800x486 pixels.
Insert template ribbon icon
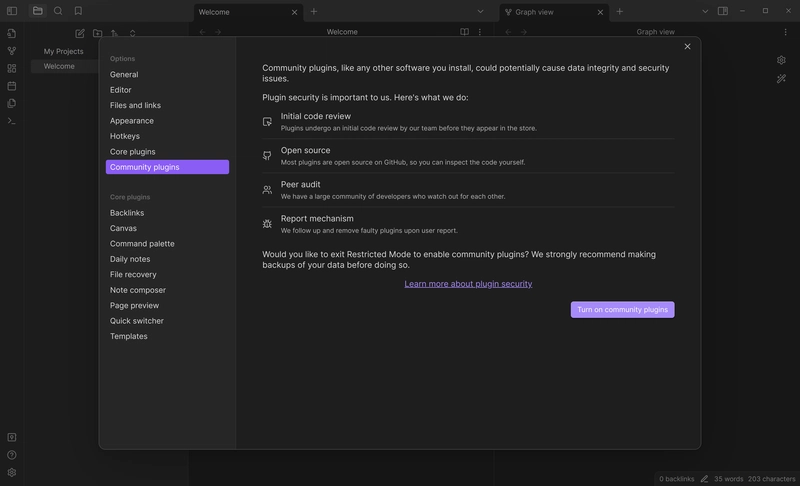(12, 103)
